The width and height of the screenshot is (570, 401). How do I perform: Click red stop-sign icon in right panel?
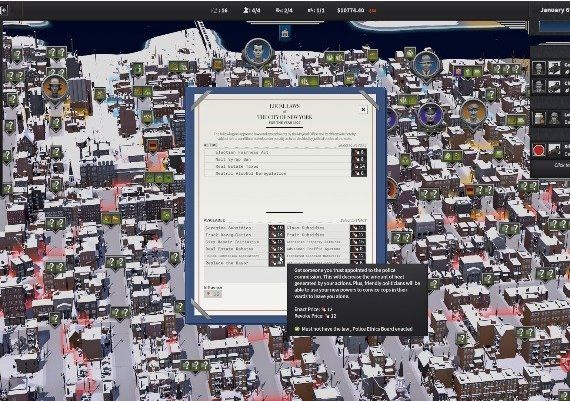click(539, 150)
